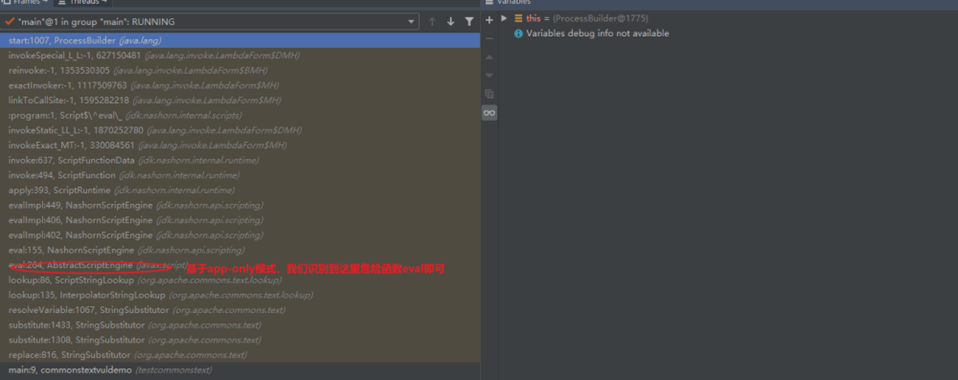Select frame invoke:494, ScriptFunction

point(240,175)
